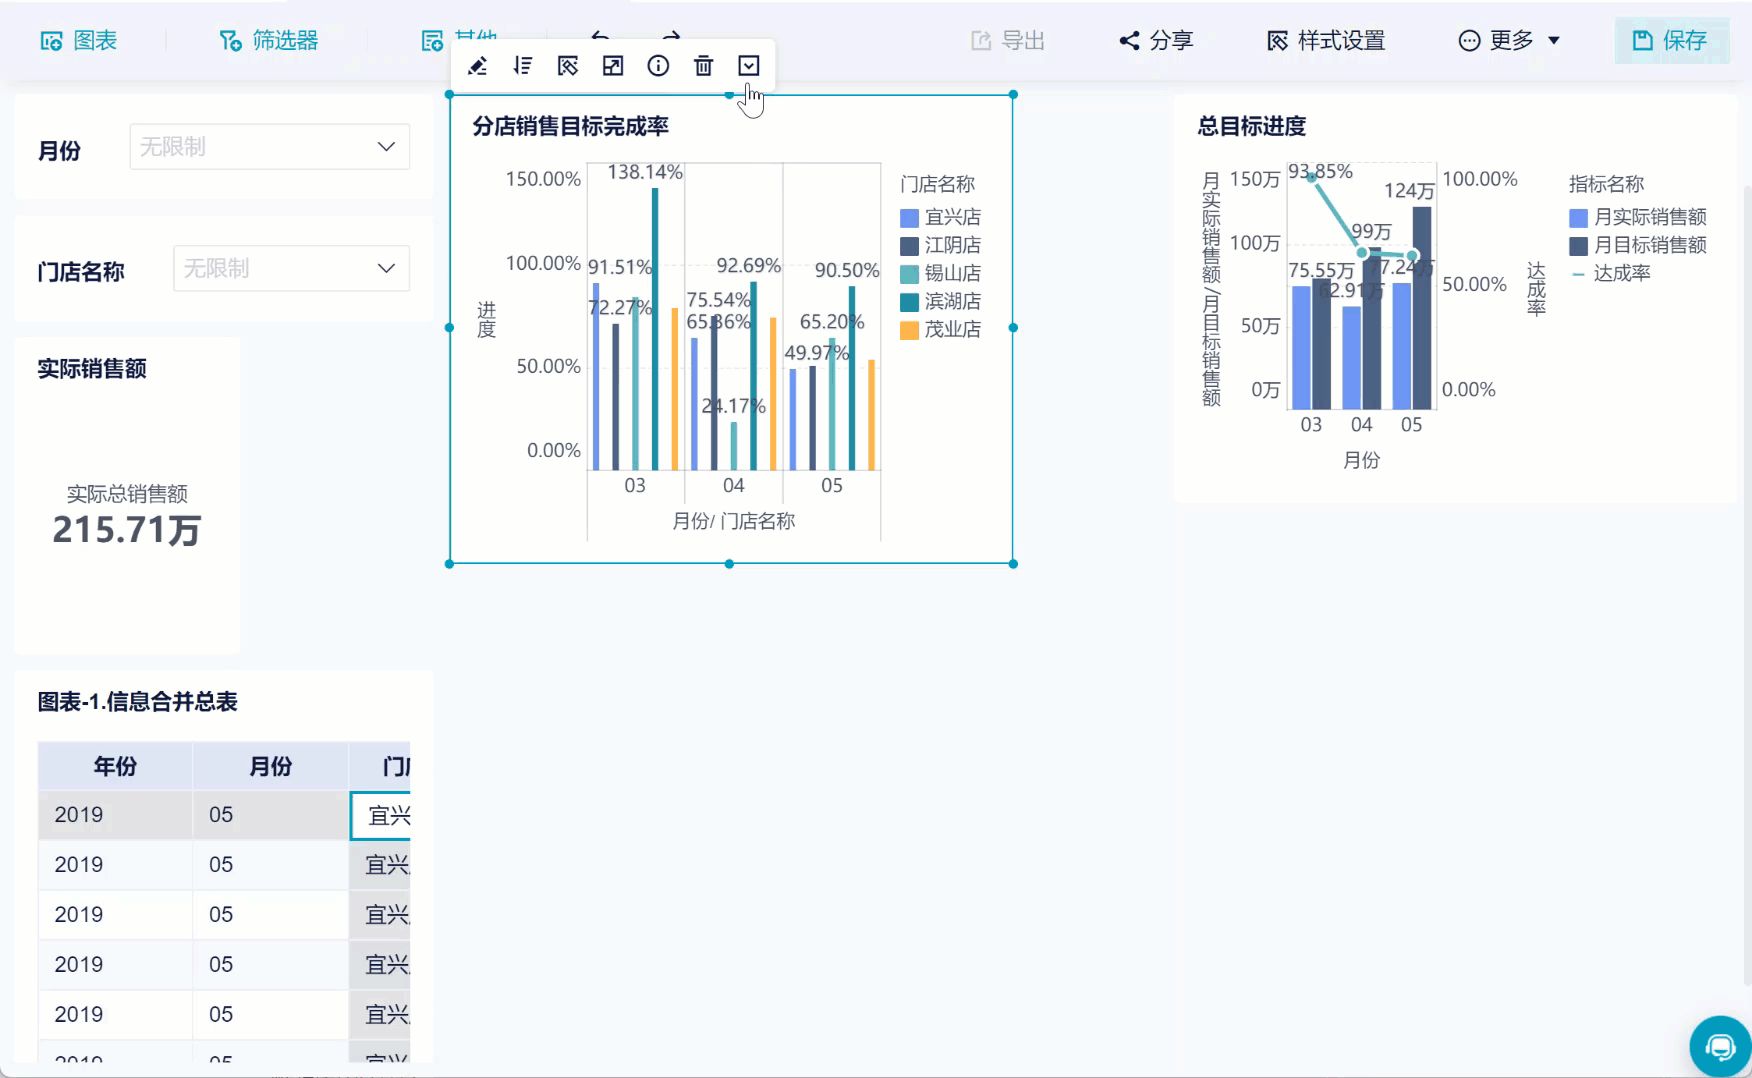Screen dimensions: 1752x1078
Task: Expand the 更多 dropdown menu
Action: [x=1509, y=40]
